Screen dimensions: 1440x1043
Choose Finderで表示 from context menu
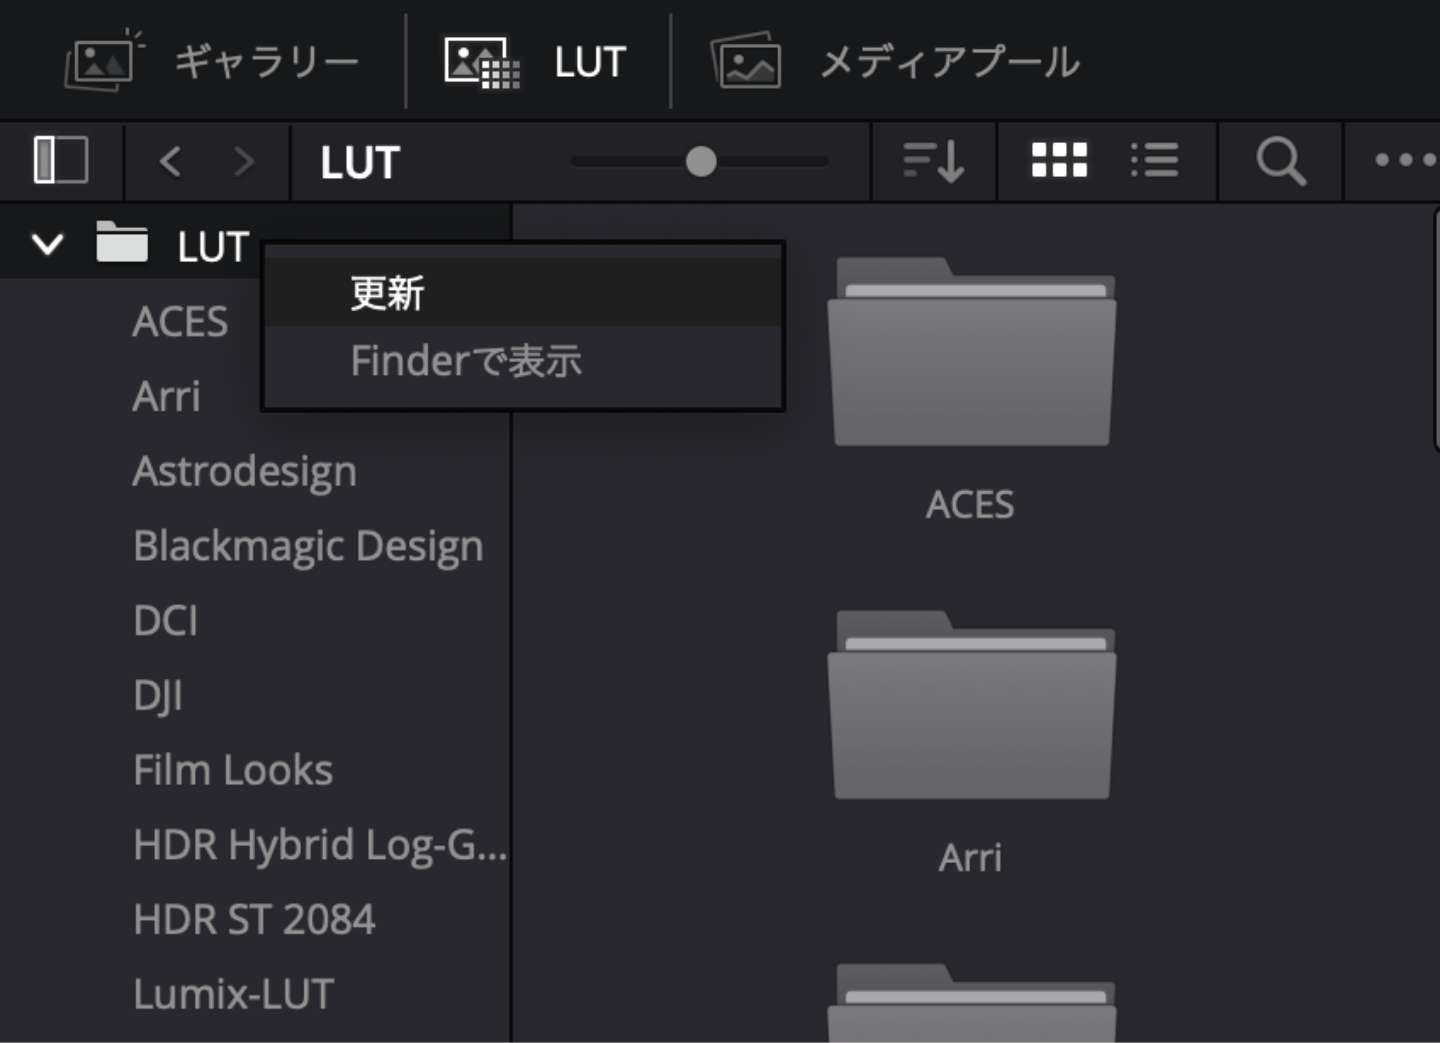[523, 361]
